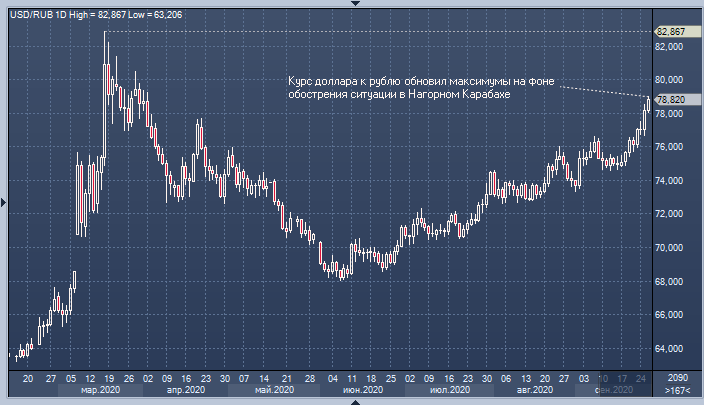Click the 64,000 level on price axis
The height and width of the screenshot is (405, 704).
point(669,349)
